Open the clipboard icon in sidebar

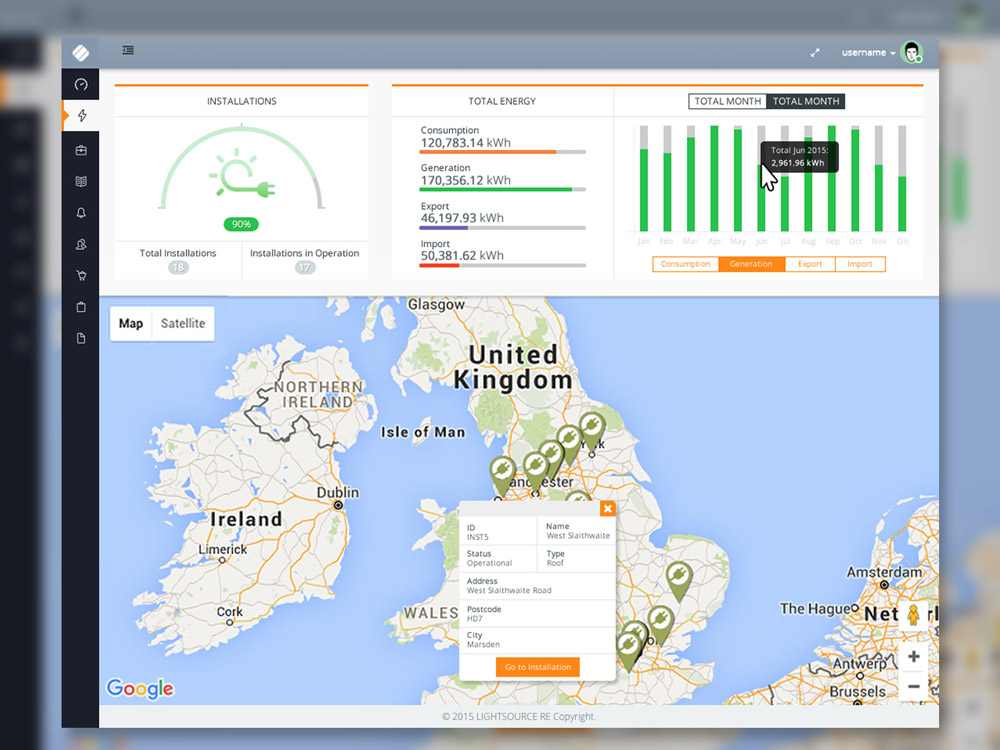(81, 307)
